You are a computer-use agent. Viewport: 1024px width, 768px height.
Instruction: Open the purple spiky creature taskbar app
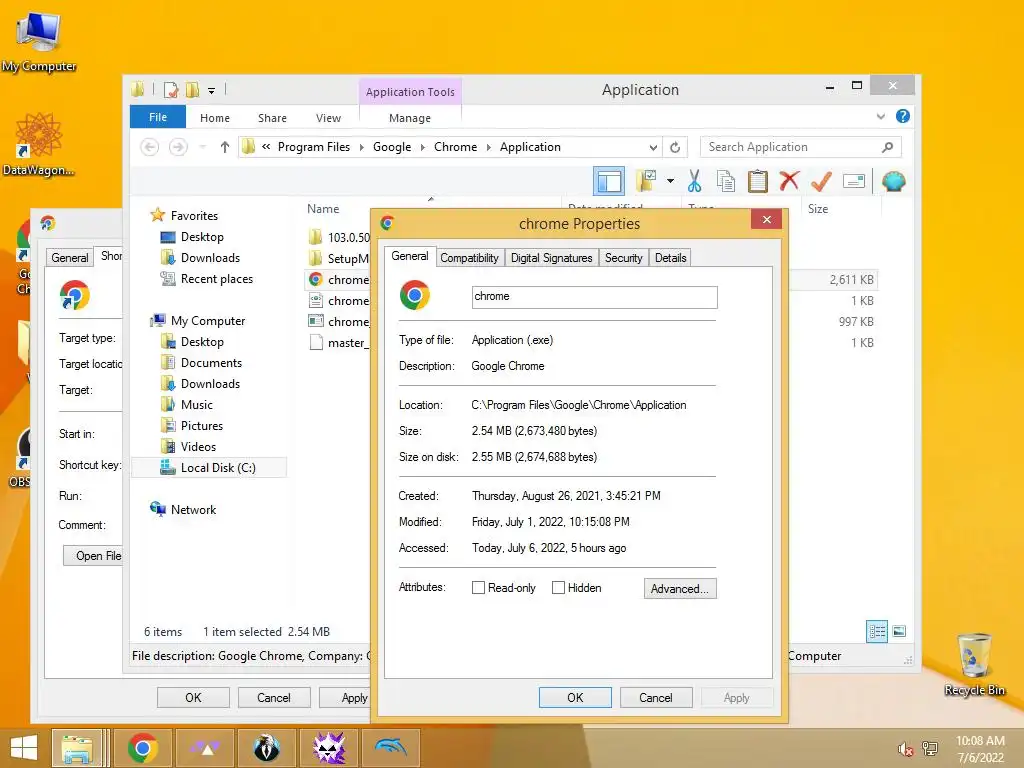click(x=328, y=748)
